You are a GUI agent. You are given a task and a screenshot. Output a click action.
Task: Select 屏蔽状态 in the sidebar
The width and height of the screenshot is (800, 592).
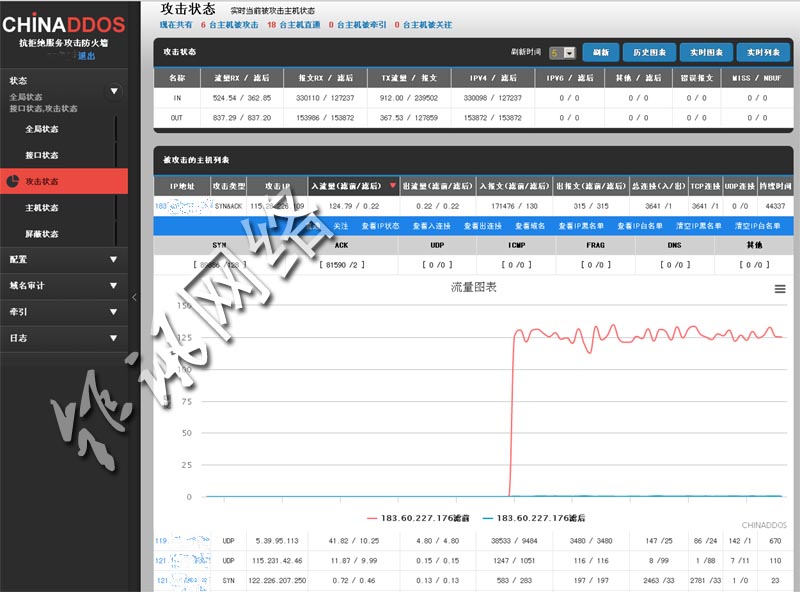pyautogui.click(x=42, y=234)
